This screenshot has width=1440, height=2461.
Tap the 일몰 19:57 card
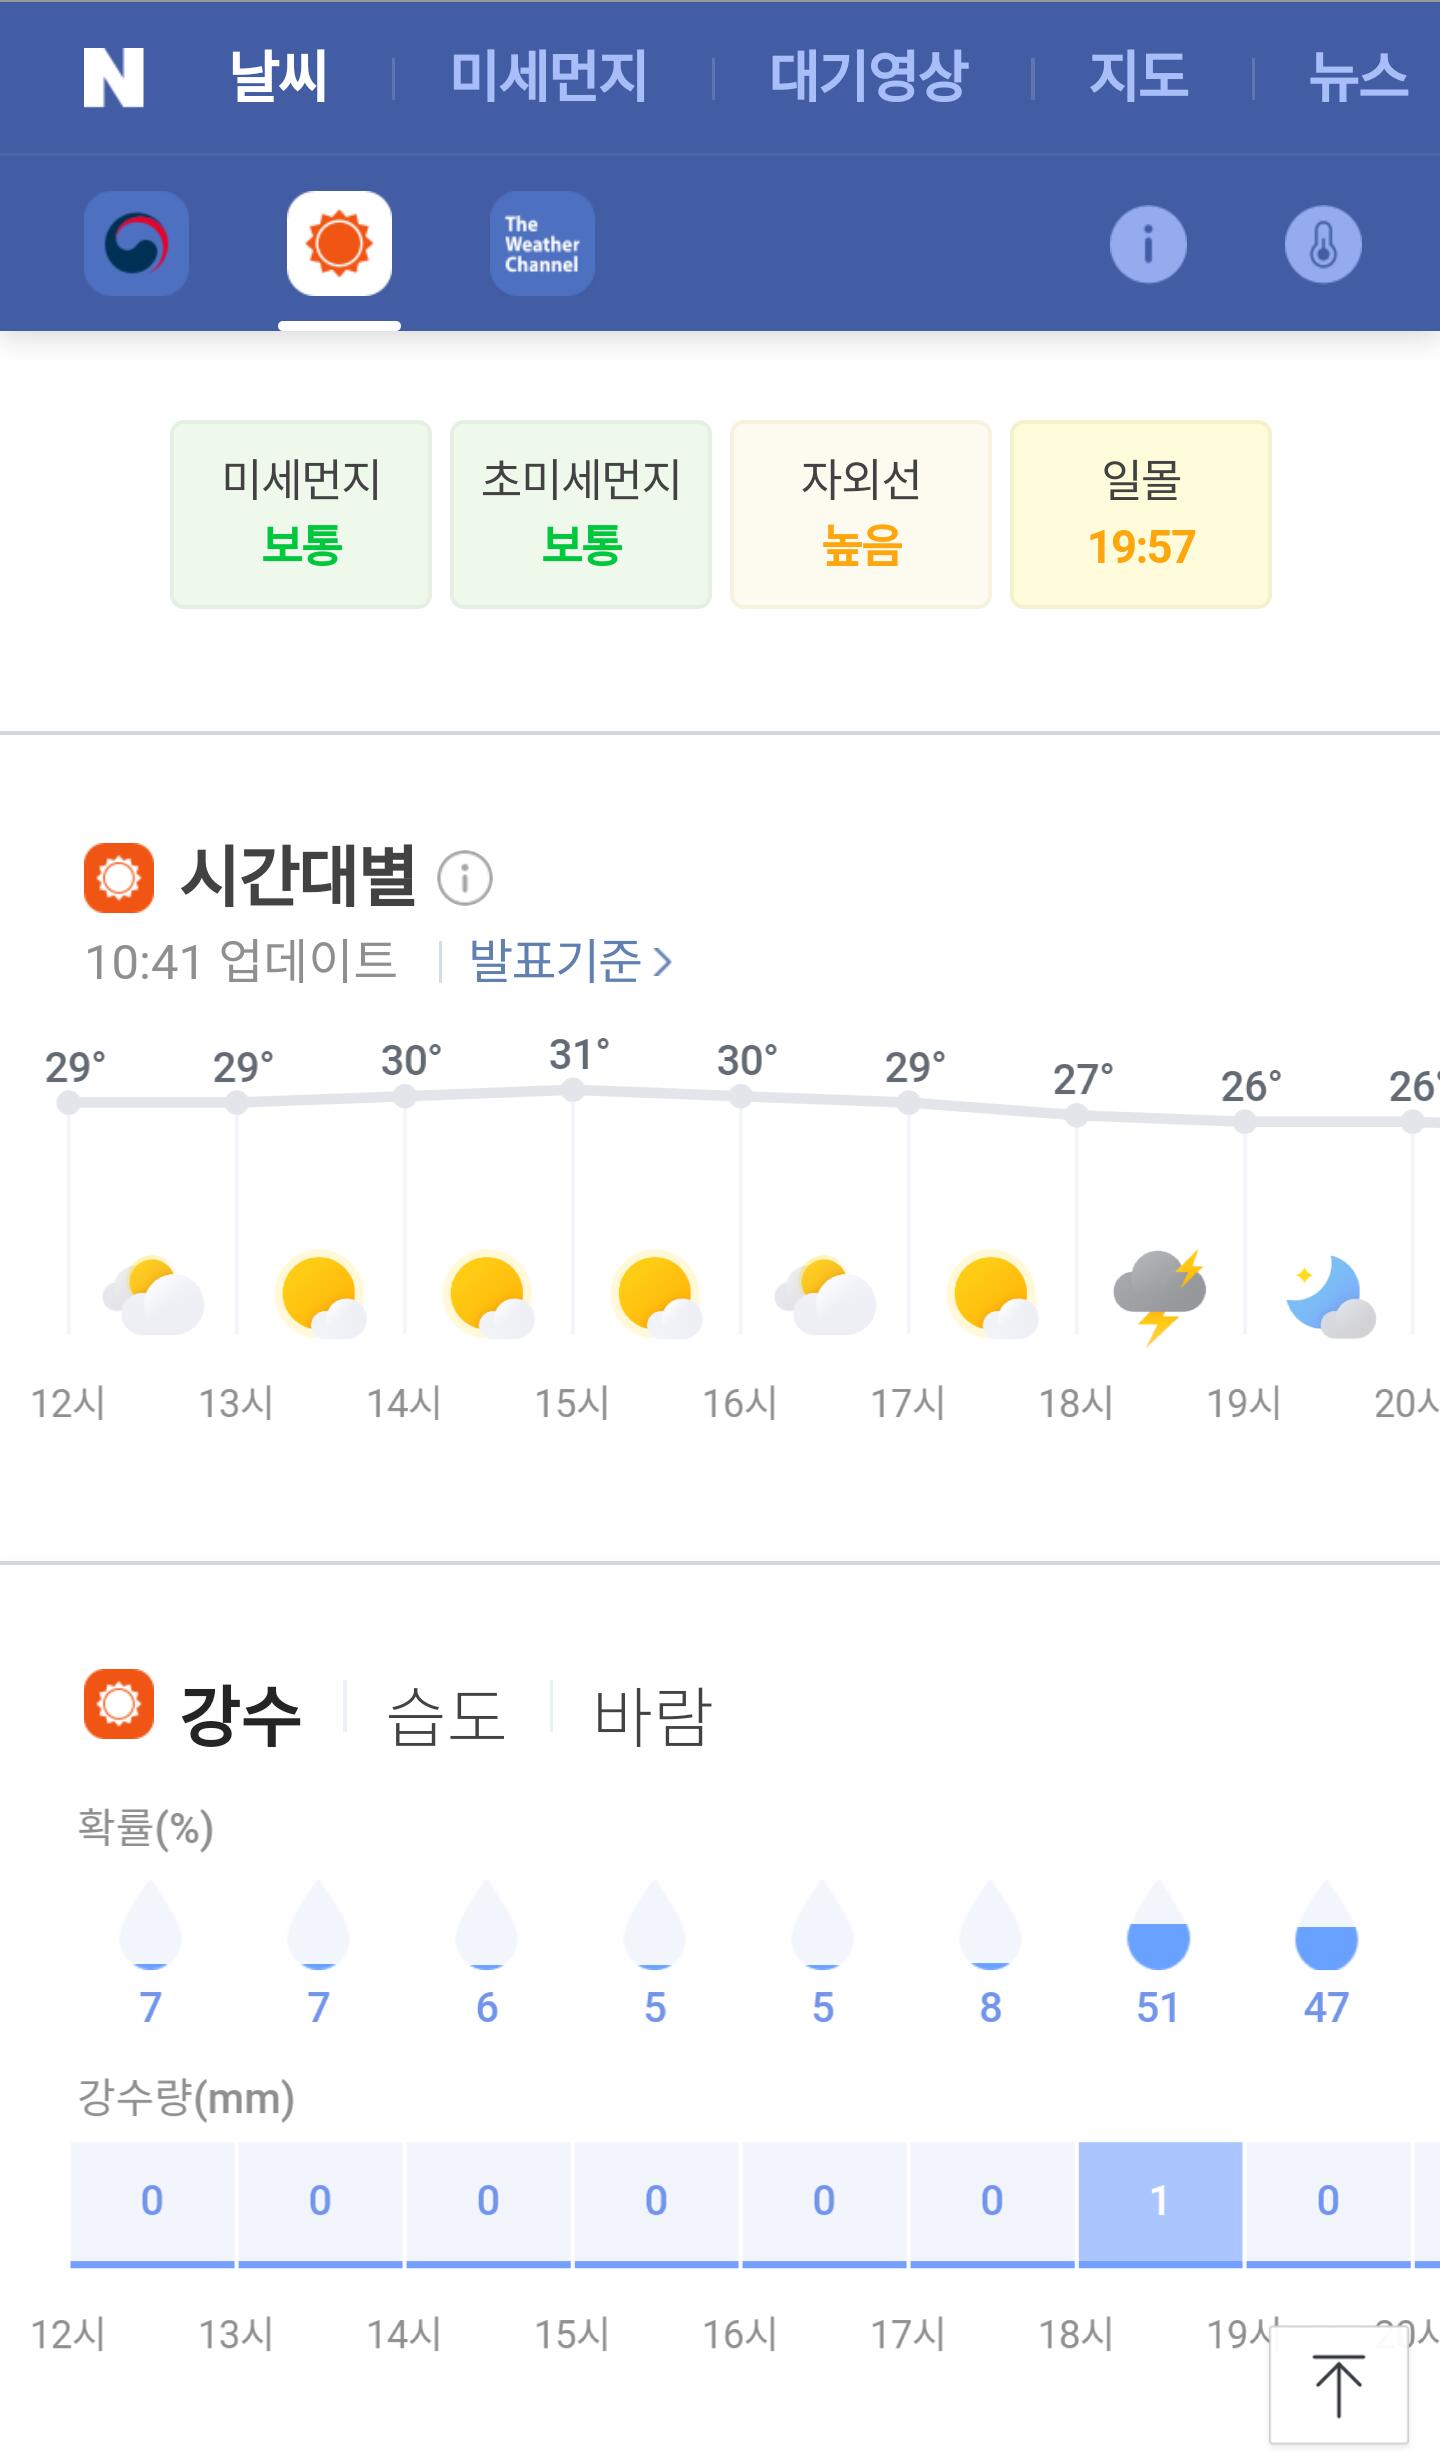[x=1141, y=514]
